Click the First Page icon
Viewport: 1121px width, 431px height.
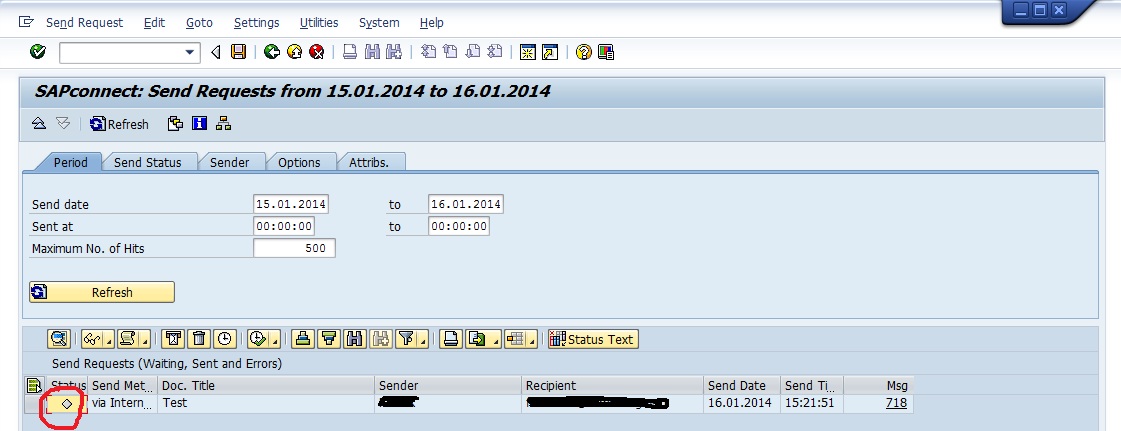[x=428, y=51]
